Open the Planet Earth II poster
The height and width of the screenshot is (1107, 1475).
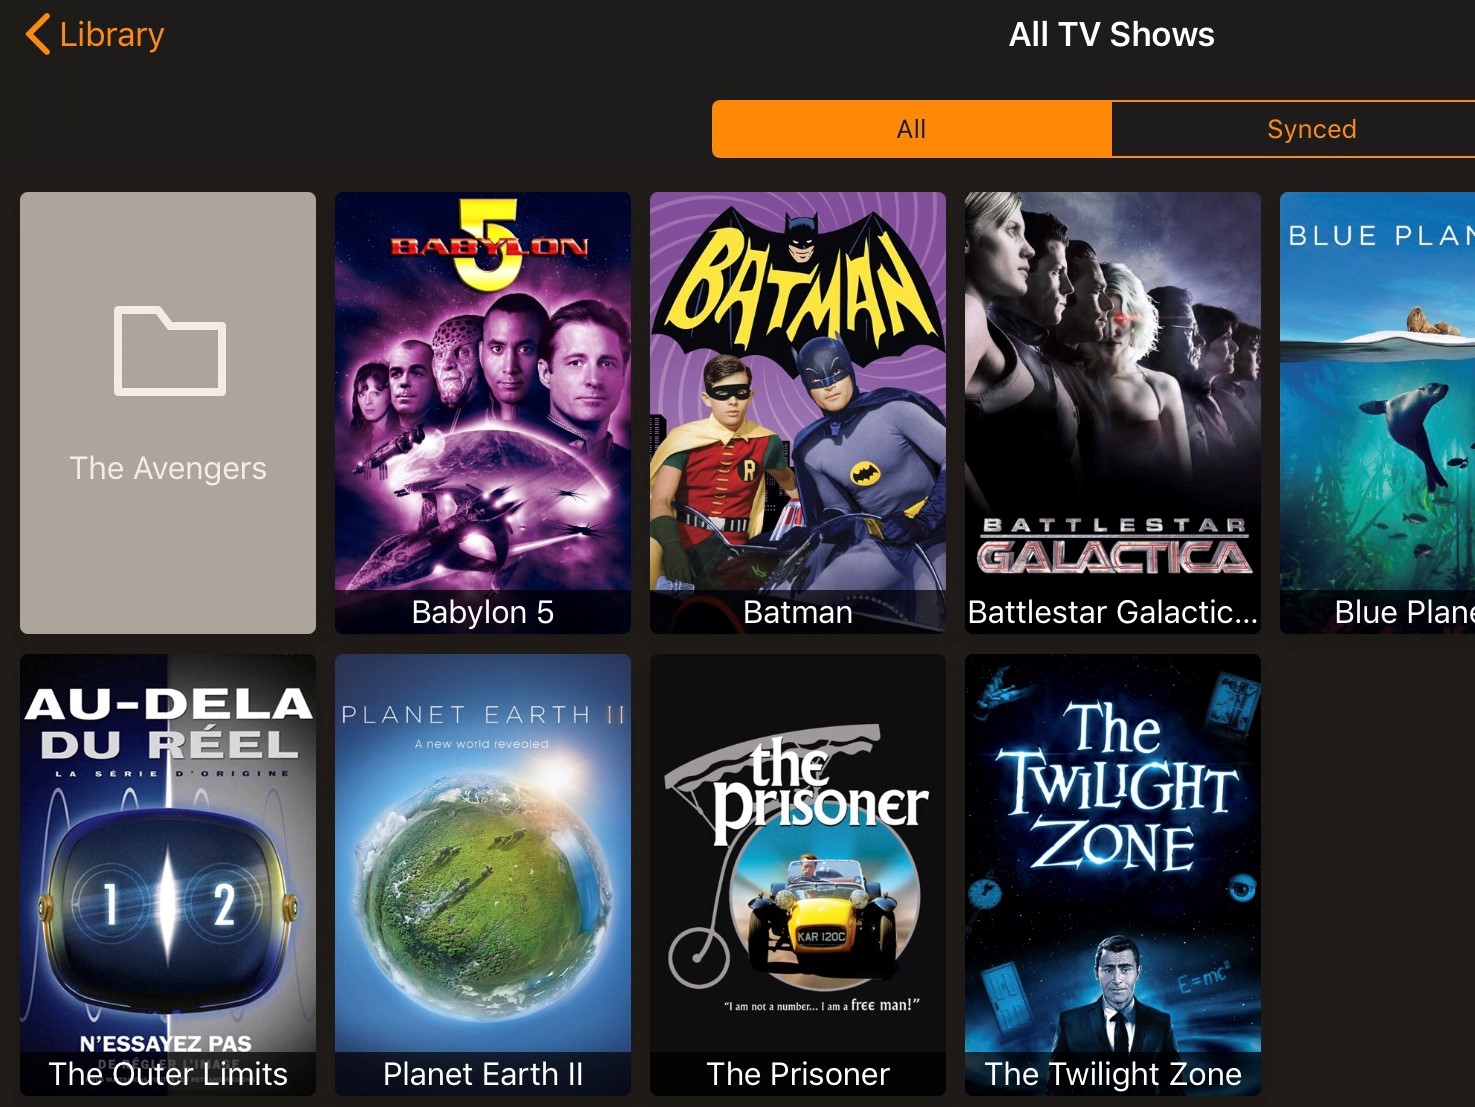pyautogui.click(x=483, y=875)
